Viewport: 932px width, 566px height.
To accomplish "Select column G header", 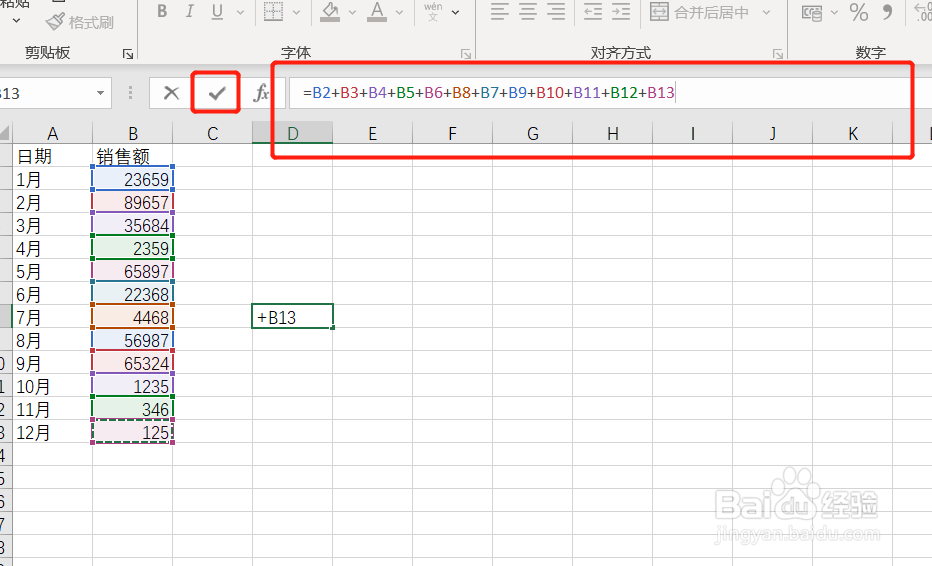I will point(533,133).
